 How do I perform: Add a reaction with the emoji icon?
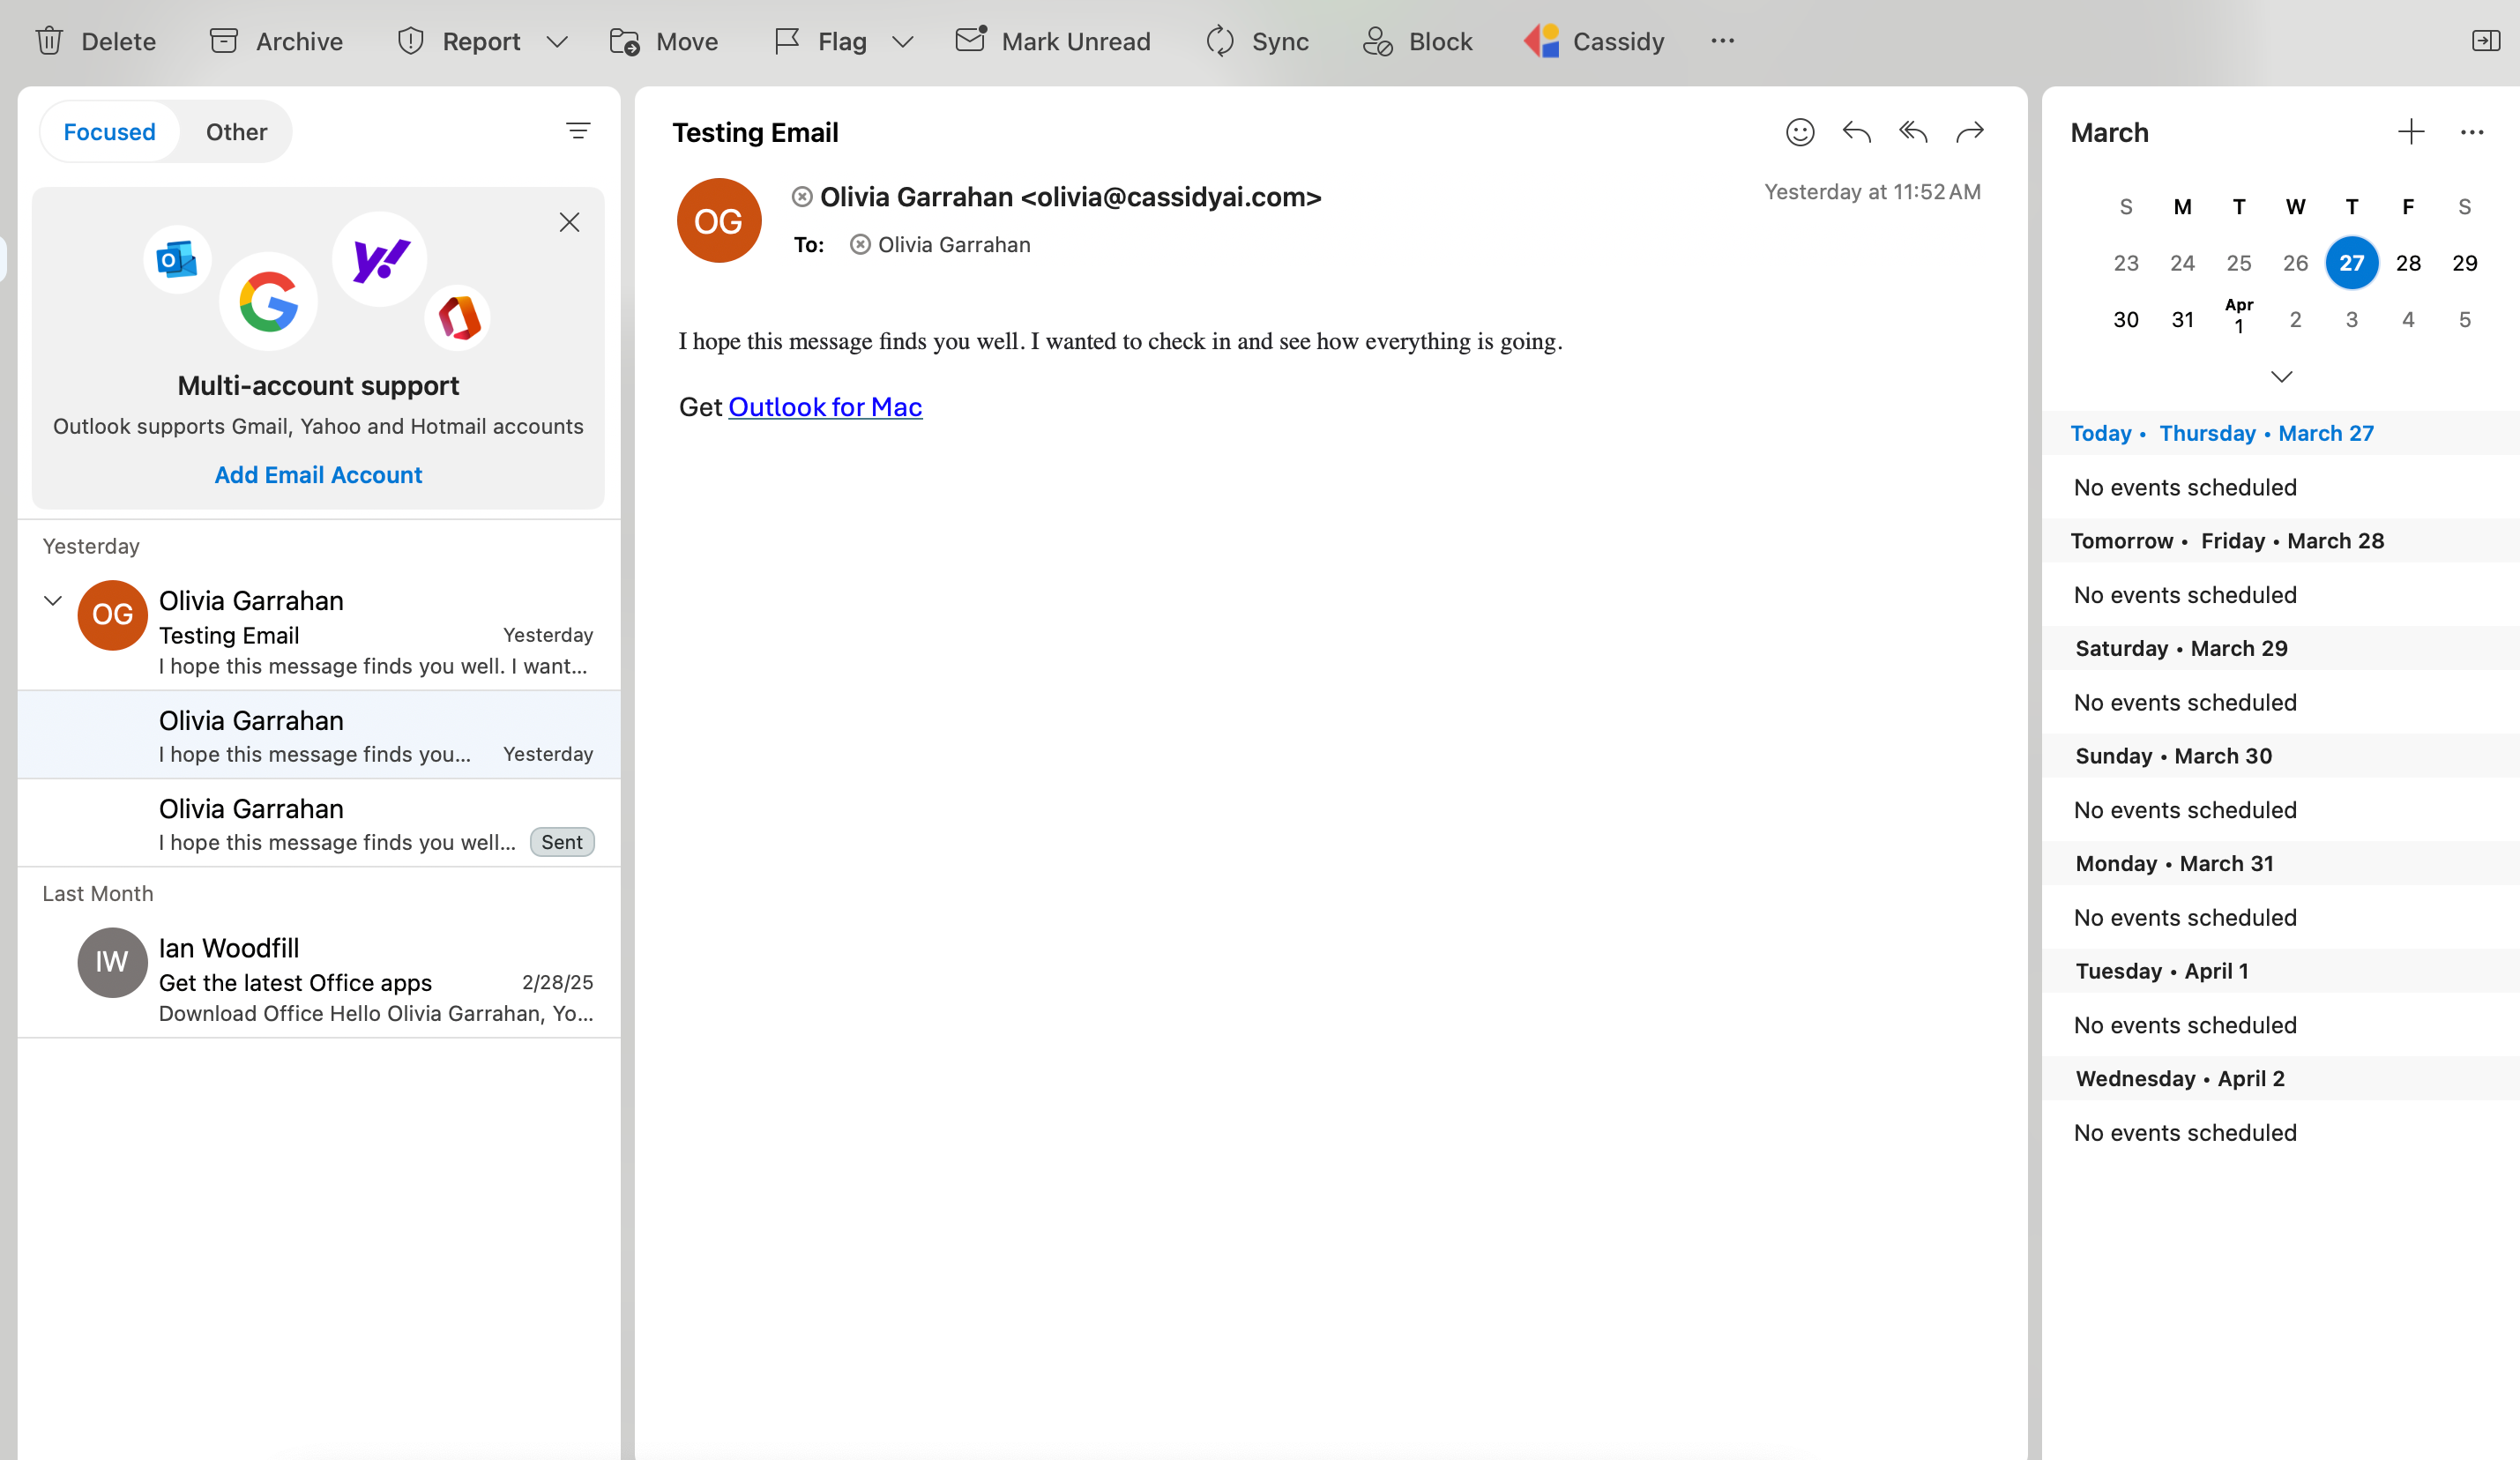(1799, 131)
